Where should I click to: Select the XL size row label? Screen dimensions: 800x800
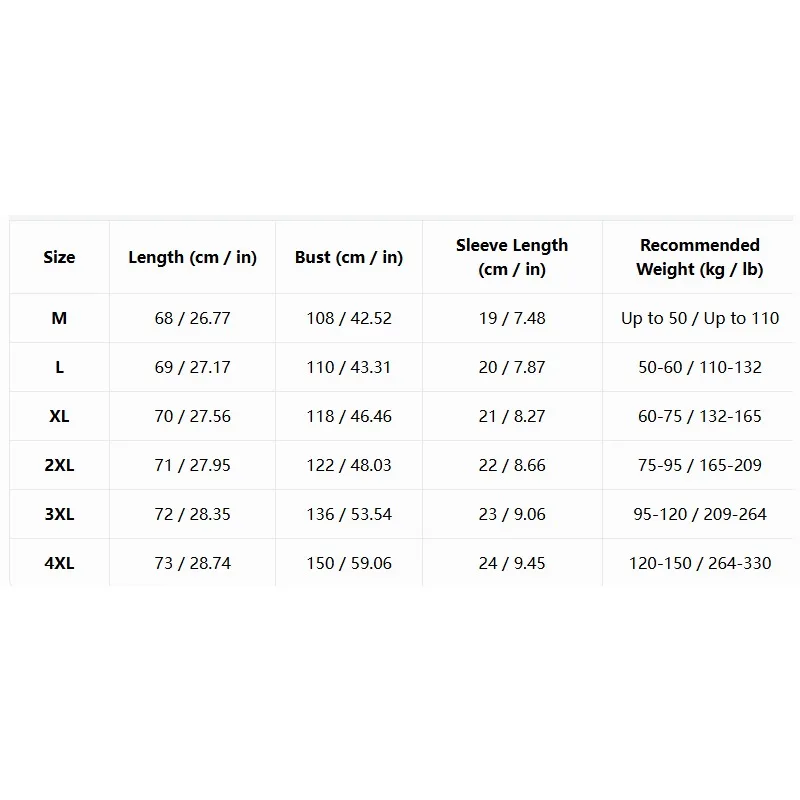pos(59,416)
